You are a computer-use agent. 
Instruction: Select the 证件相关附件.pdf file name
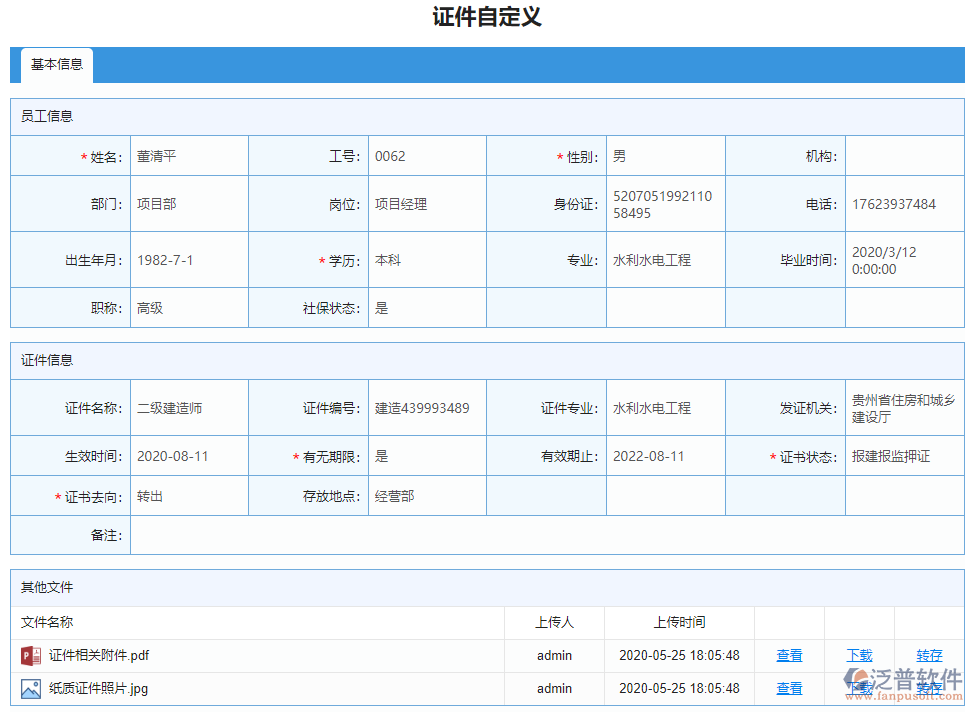click(x=99, y=655)
